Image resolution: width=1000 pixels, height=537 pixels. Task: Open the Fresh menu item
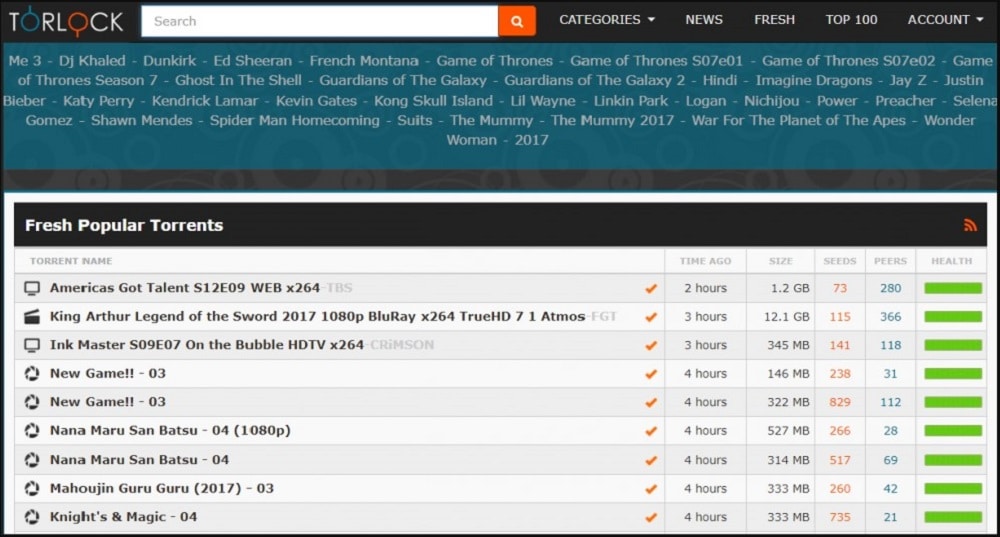[774, 20]
